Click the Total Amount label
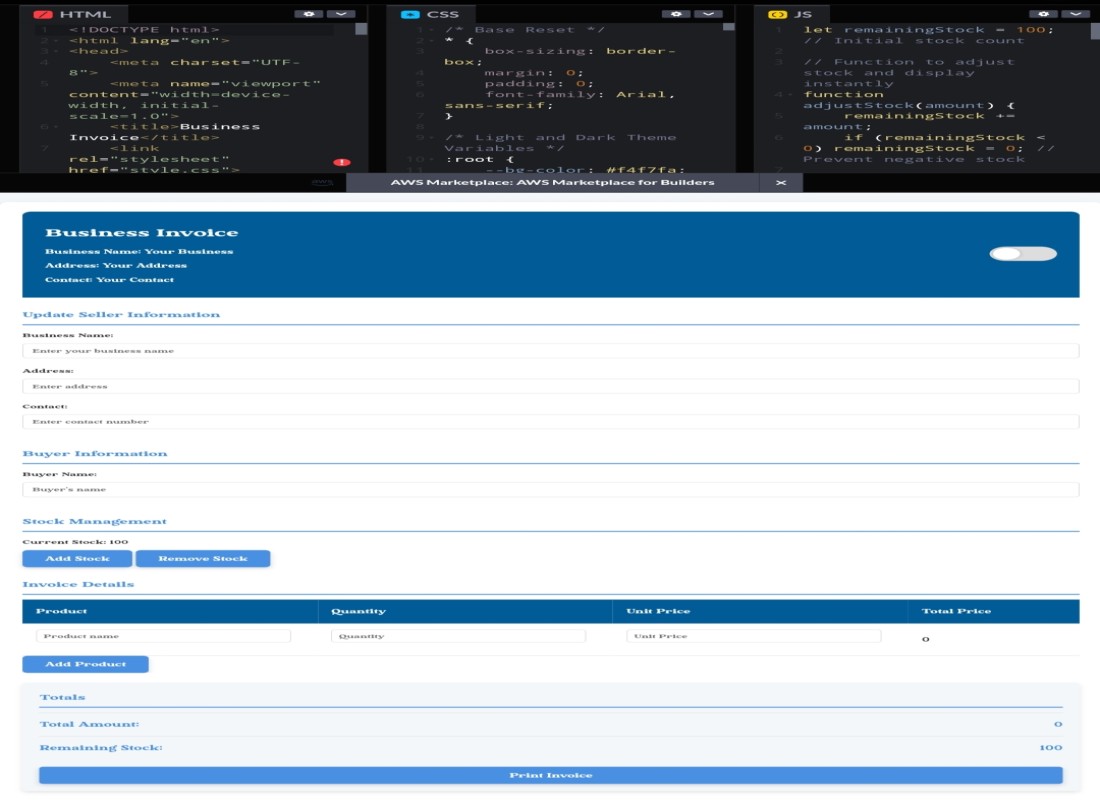This screenshot has width=1100, height=800. click(x=89, y=724)
